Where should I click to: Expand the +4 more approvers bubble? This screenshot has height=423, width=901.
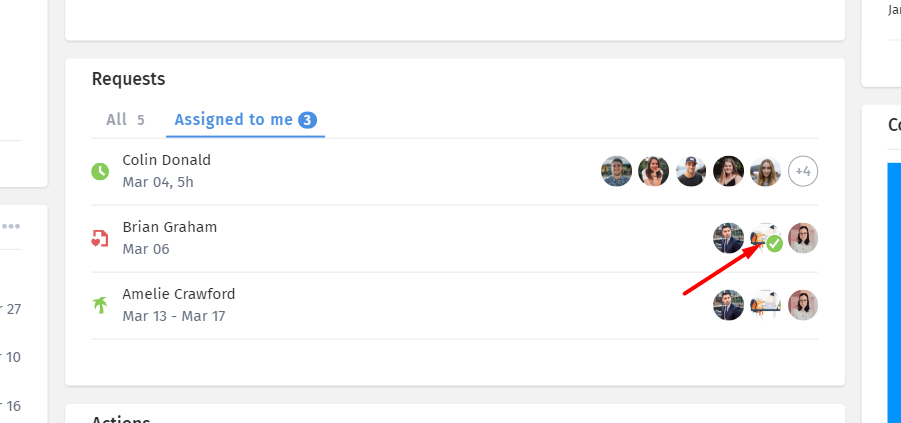pos(803,171)
